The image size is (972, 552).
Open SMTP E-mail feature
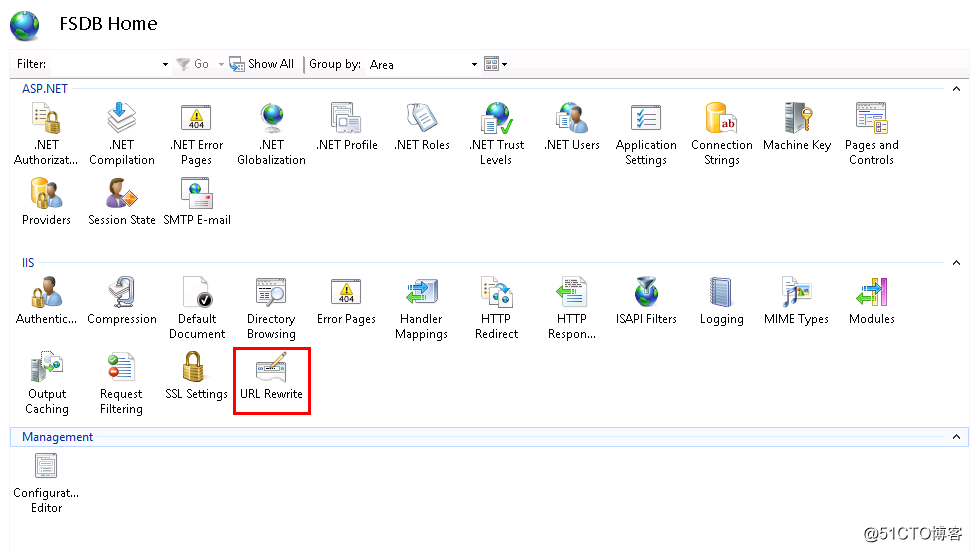pos(197,202)
